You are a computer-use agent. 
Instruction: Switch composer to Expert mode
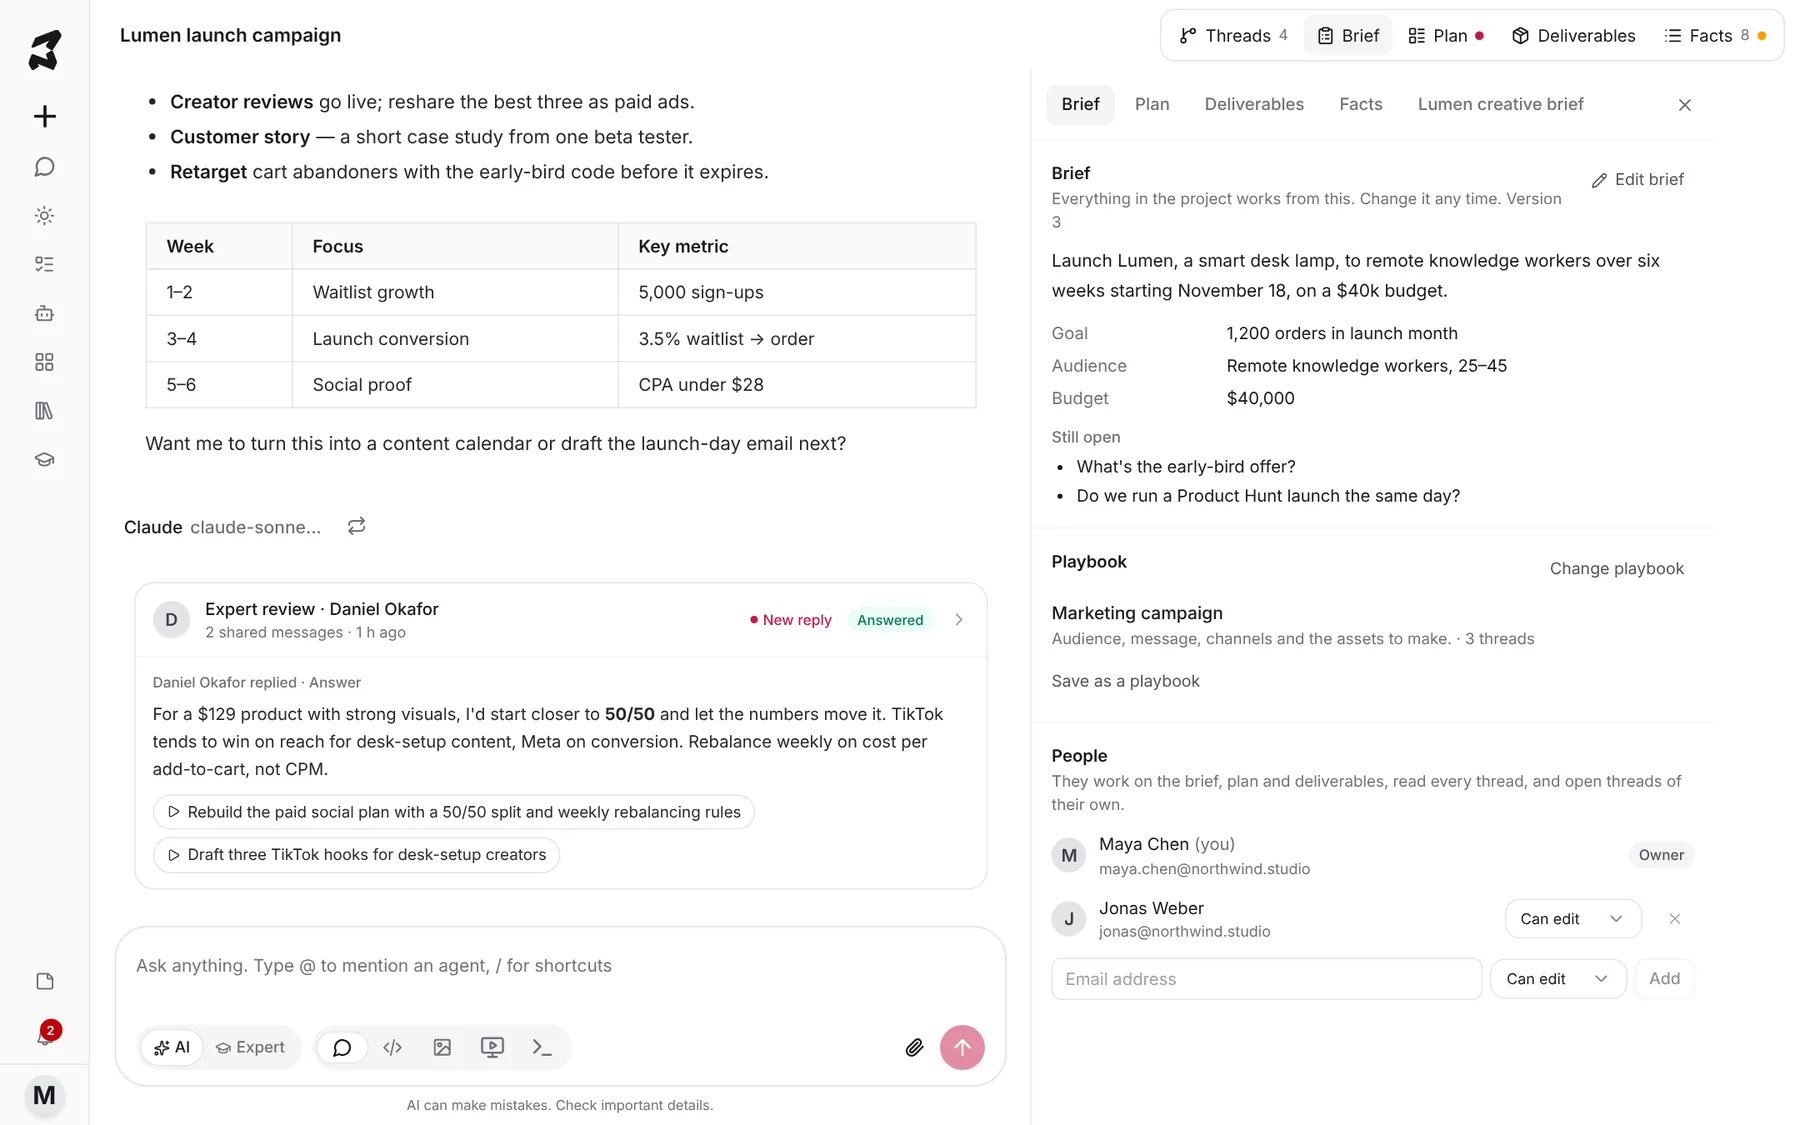(251, 1047)
